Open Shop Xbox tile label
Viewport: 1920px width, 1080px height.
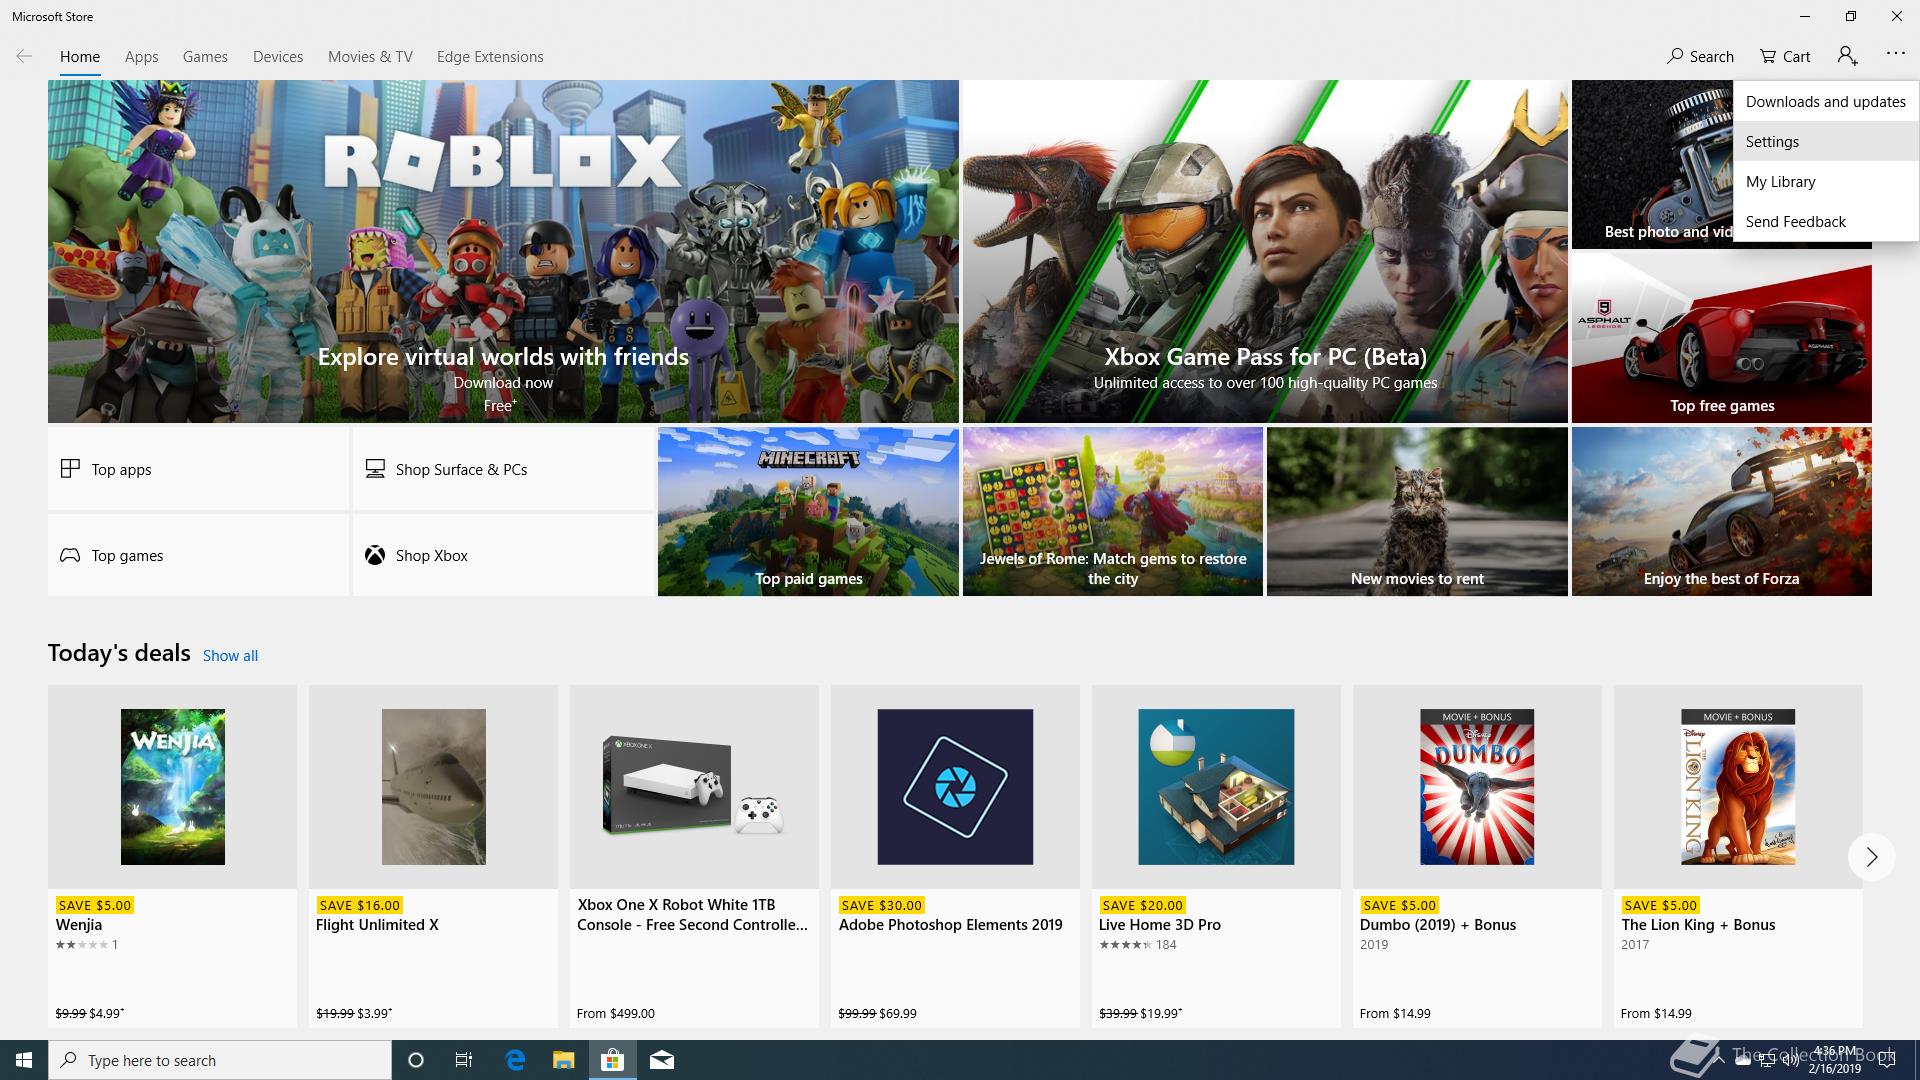tap(431, 555)
